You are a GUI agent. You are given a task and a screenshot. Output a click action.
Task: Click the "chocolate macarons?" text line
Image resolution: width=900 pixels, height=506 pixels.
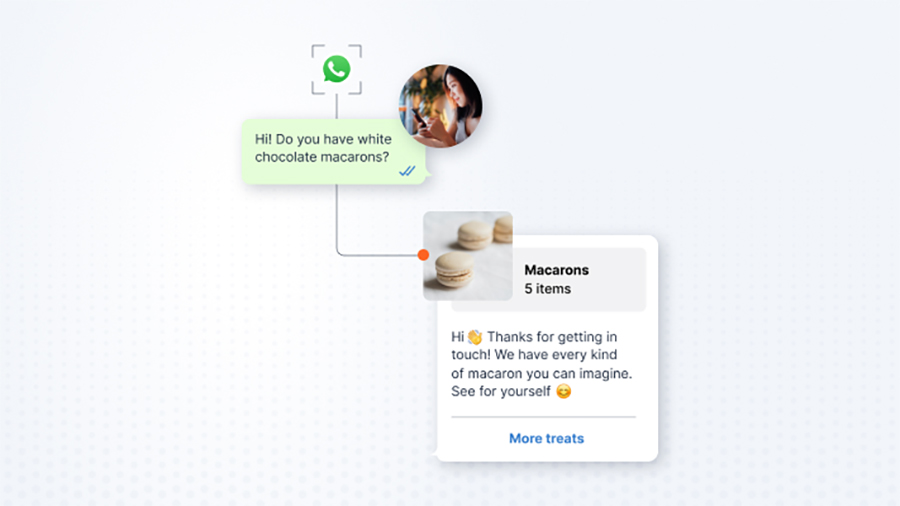point(322,157)
